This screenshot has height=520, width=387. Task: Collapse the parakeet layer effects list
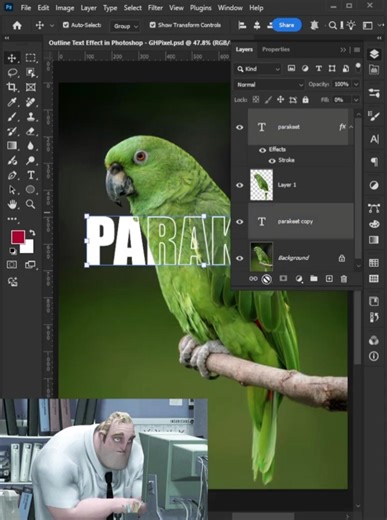click(351, 127)
